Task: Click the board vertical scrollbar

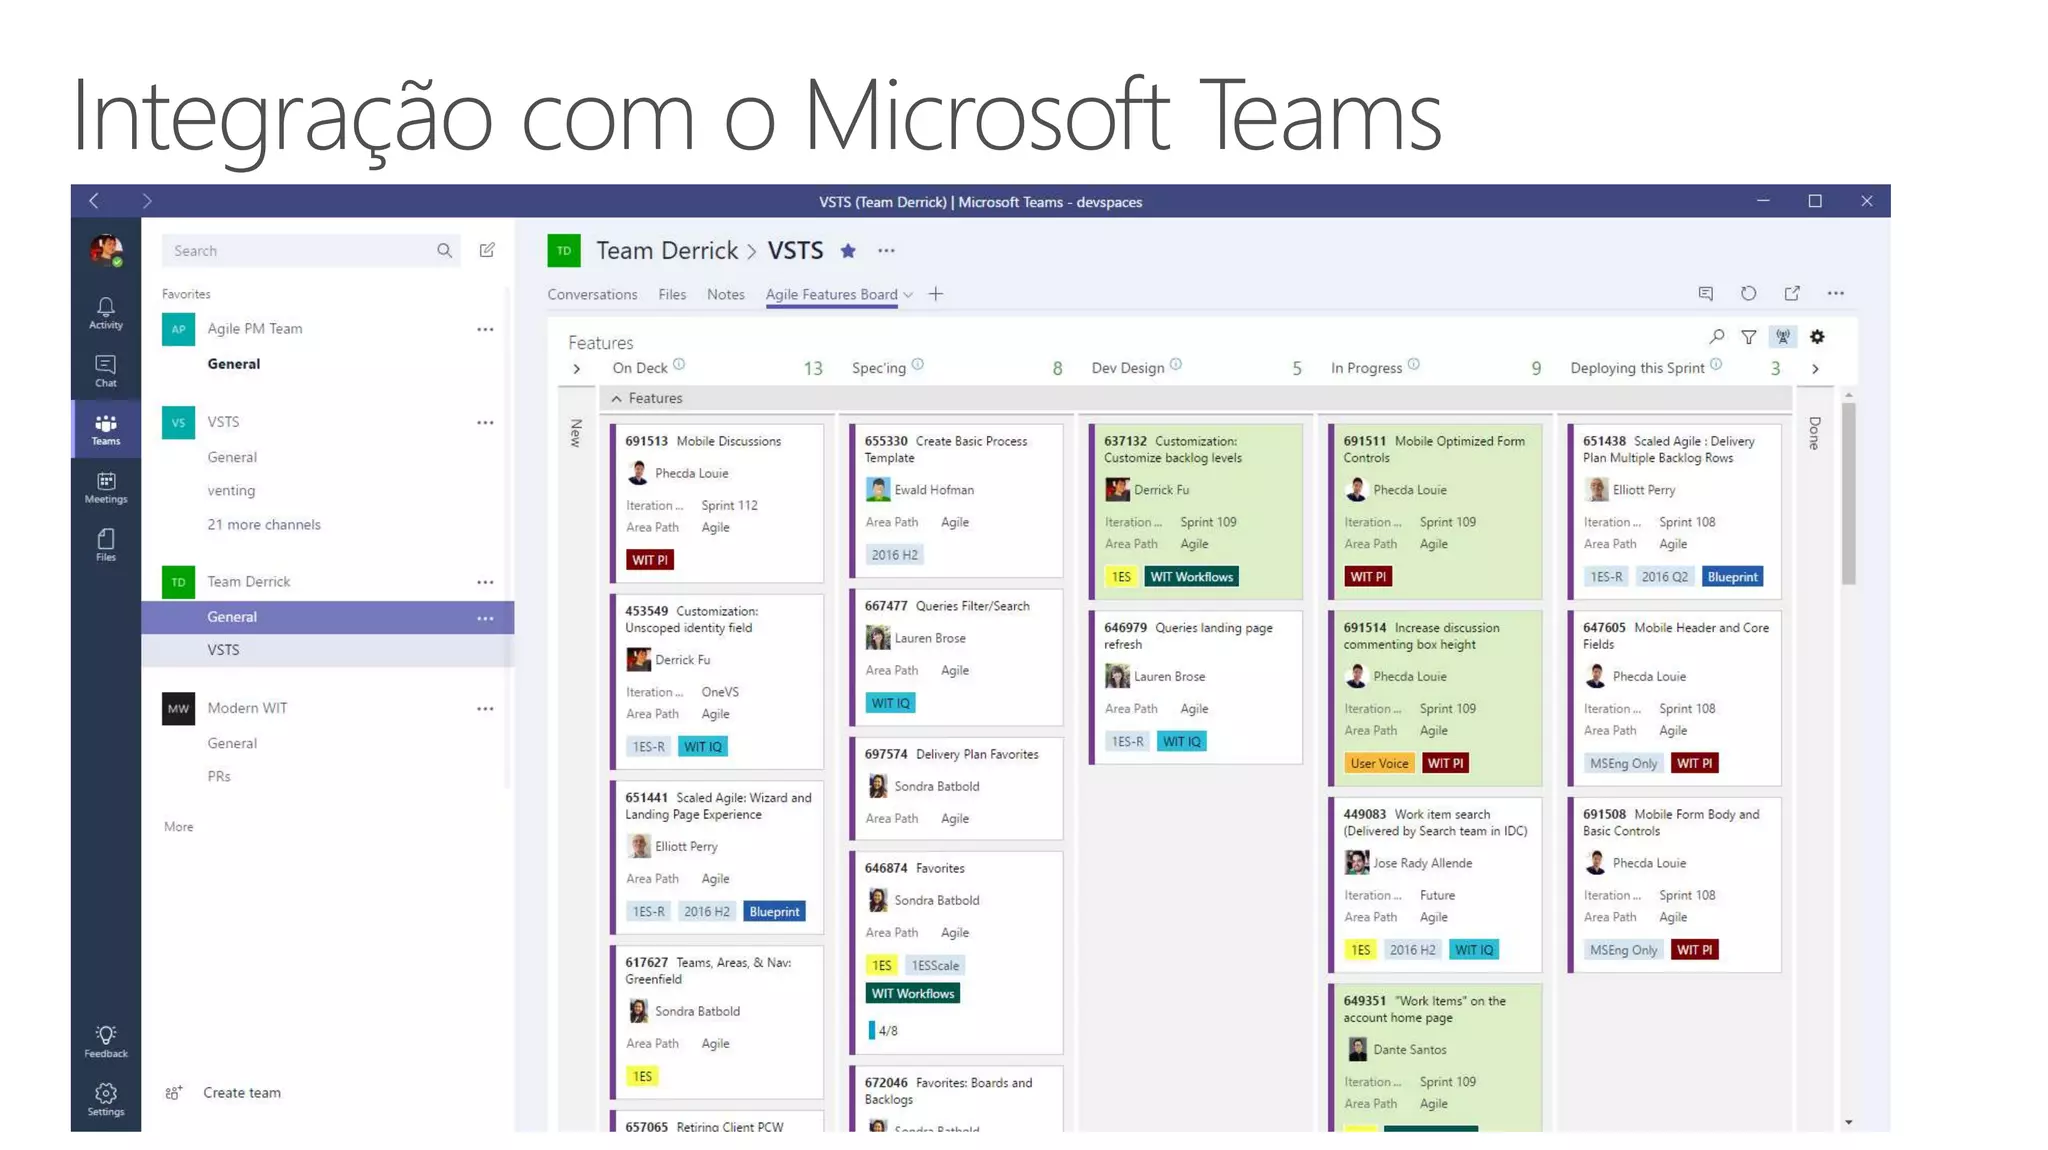Action: tap(1848, 493)
